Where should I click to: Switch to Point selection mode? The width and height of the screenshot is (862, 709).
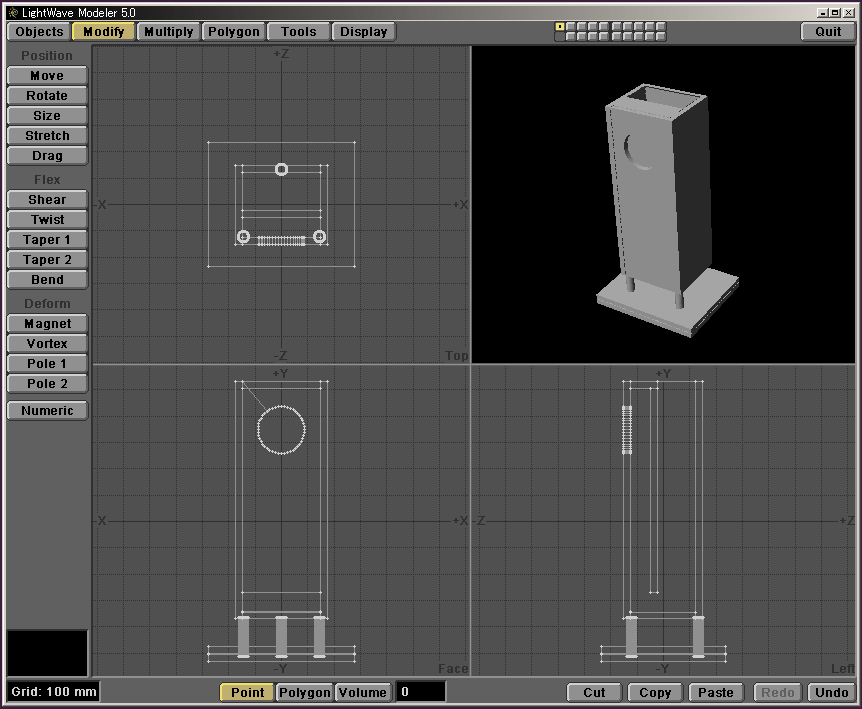247,692
